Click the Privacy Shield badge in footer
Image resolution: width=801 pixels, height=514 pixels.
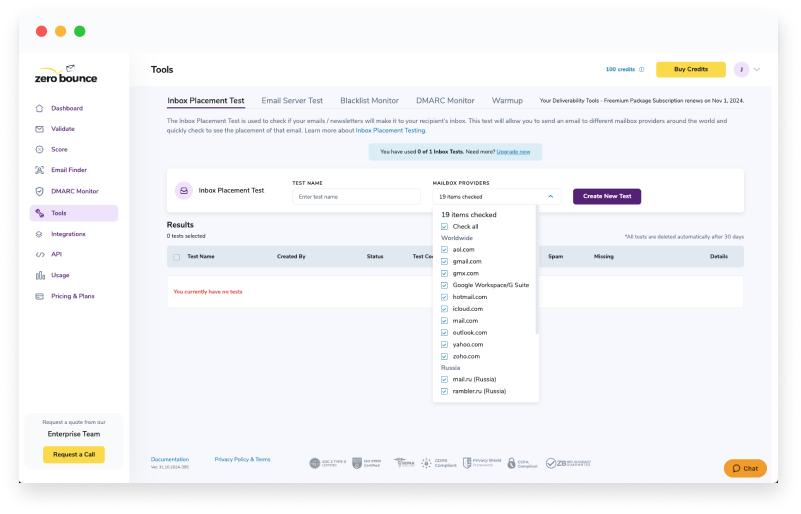click(x=482, y=463)
